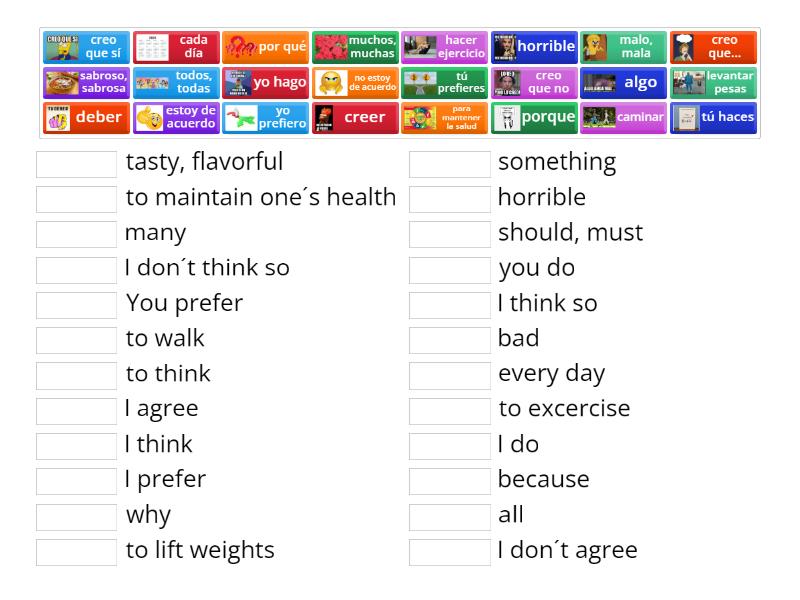Click the picture on the 'tú haces' tile
800x600 pixels.
click(x=686, y=118)
